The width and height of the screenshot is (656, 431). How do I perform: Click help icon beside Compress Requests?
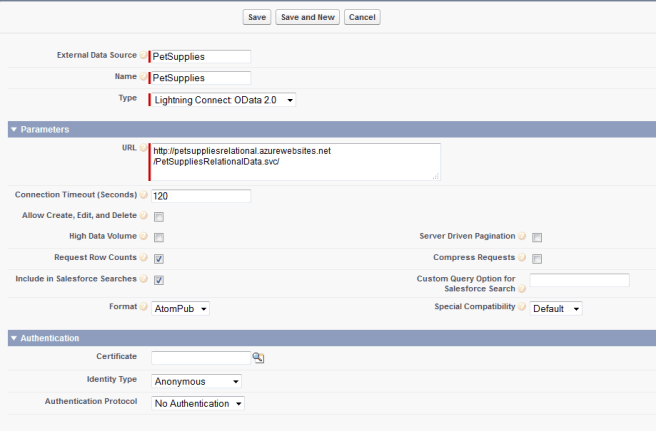(522, 258)
